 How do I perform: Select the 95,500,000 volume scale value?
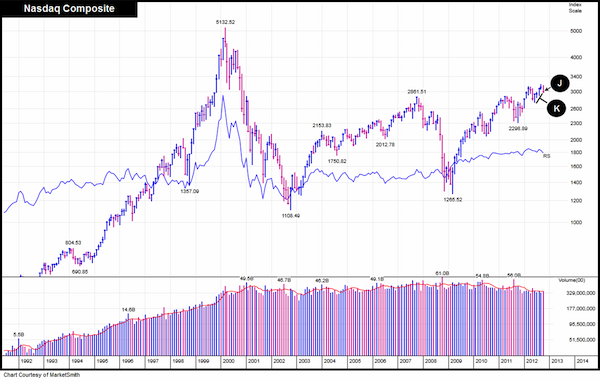pyautogui.click(x=582, y=324)
